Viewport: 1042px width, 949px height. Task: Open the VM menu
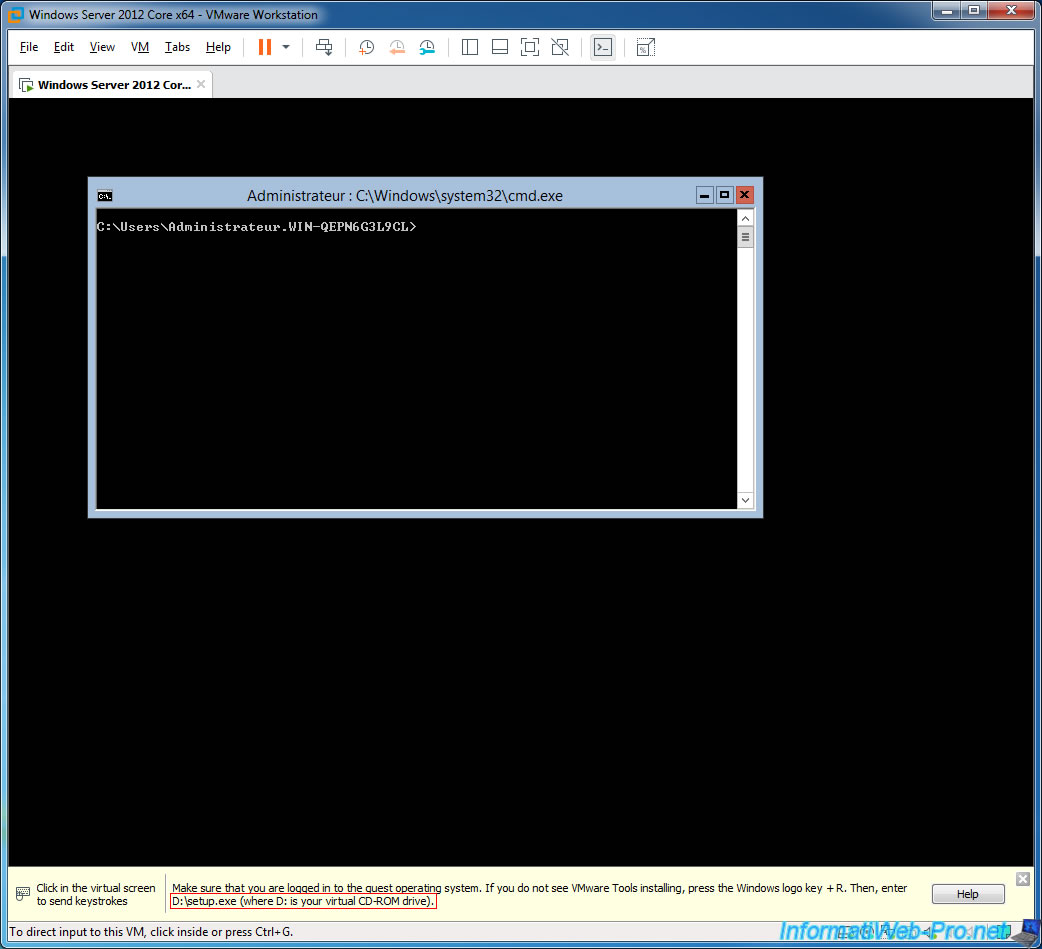140,47
